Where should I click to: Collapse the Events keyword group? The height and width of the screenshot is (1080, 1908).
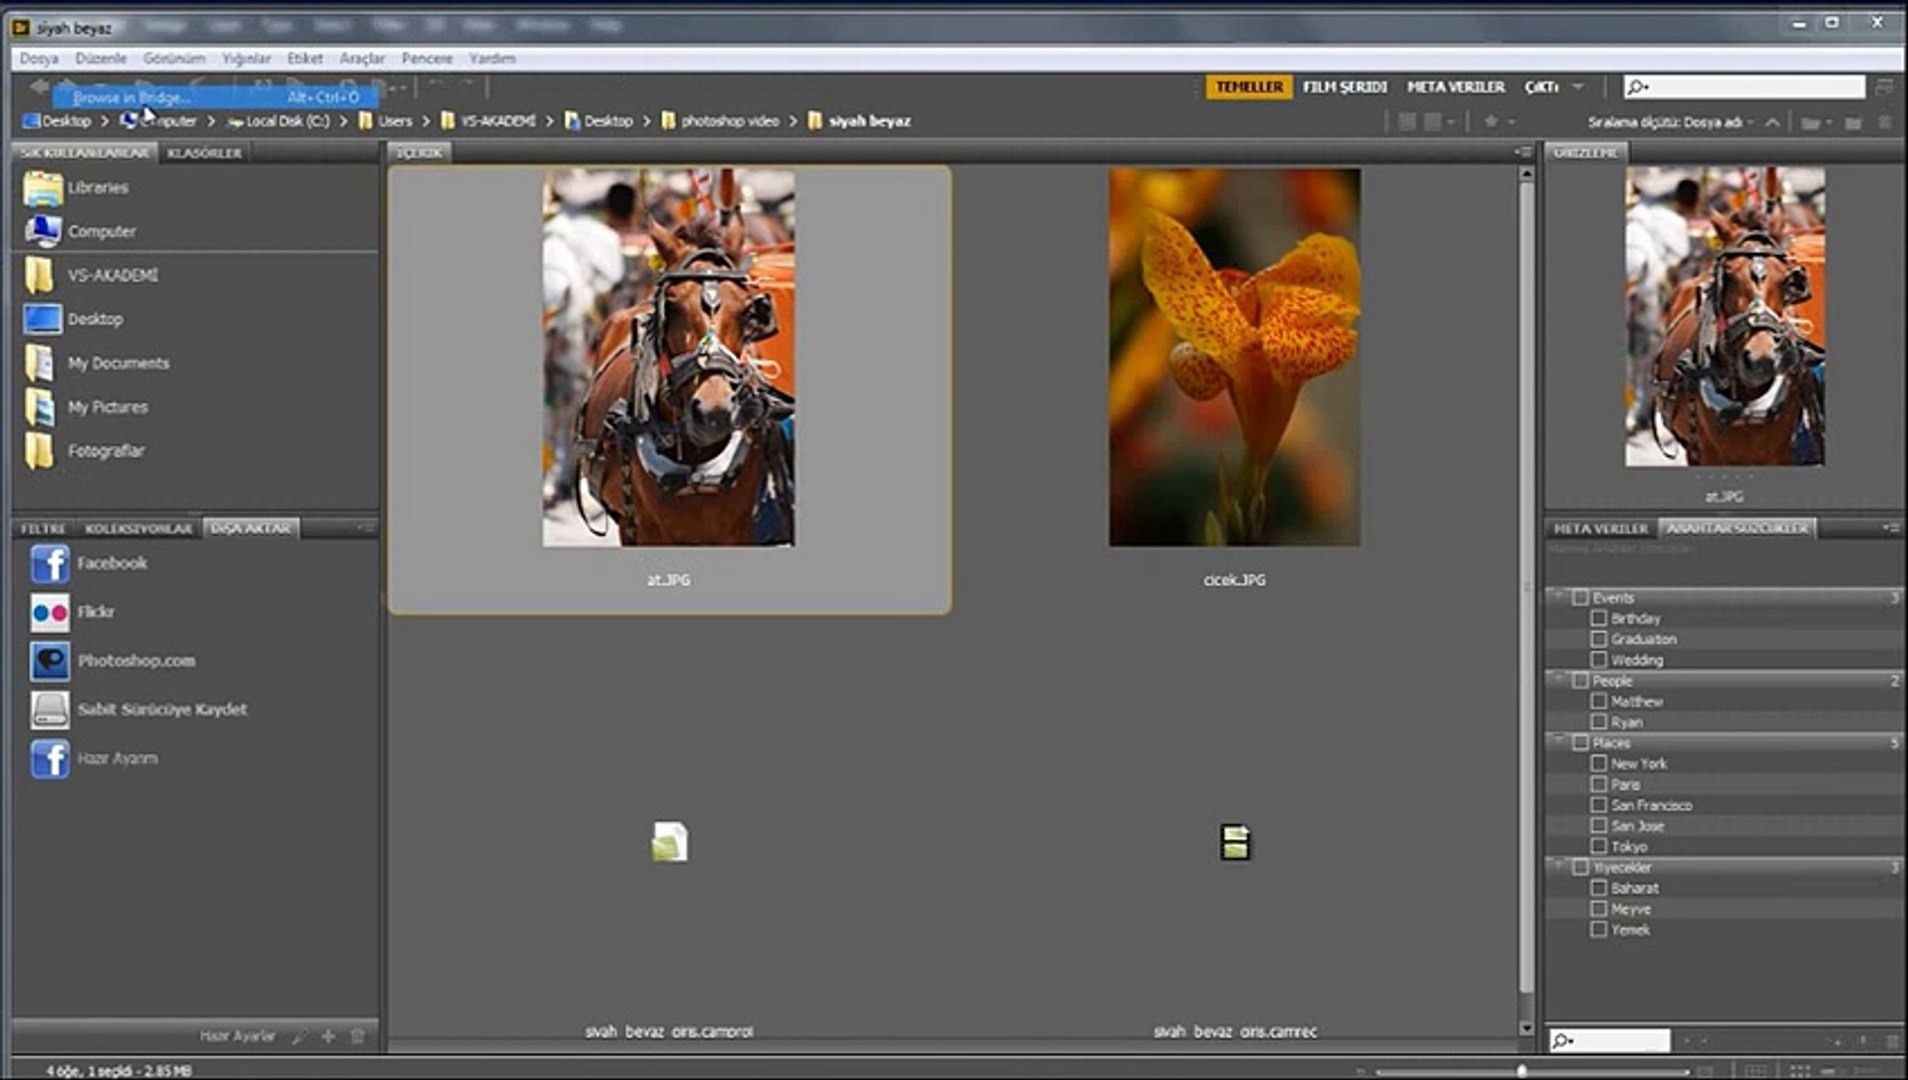click(1558, 597)
